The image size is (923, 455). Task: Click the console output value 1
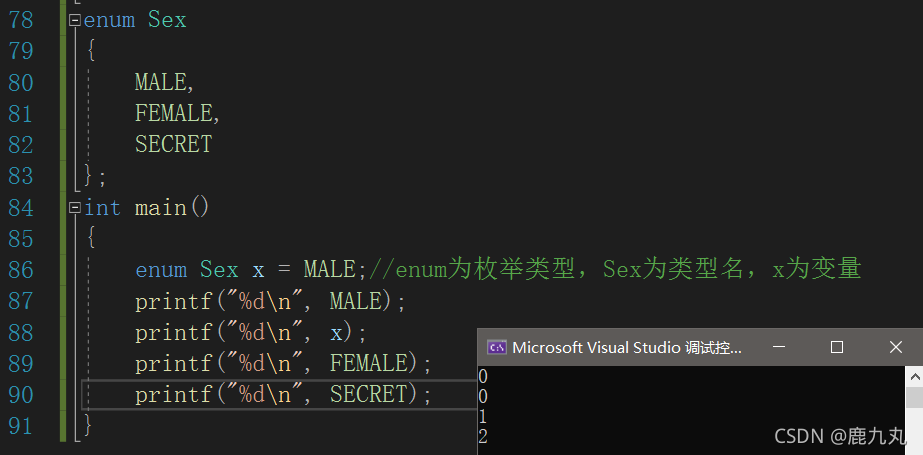(483, 417)
